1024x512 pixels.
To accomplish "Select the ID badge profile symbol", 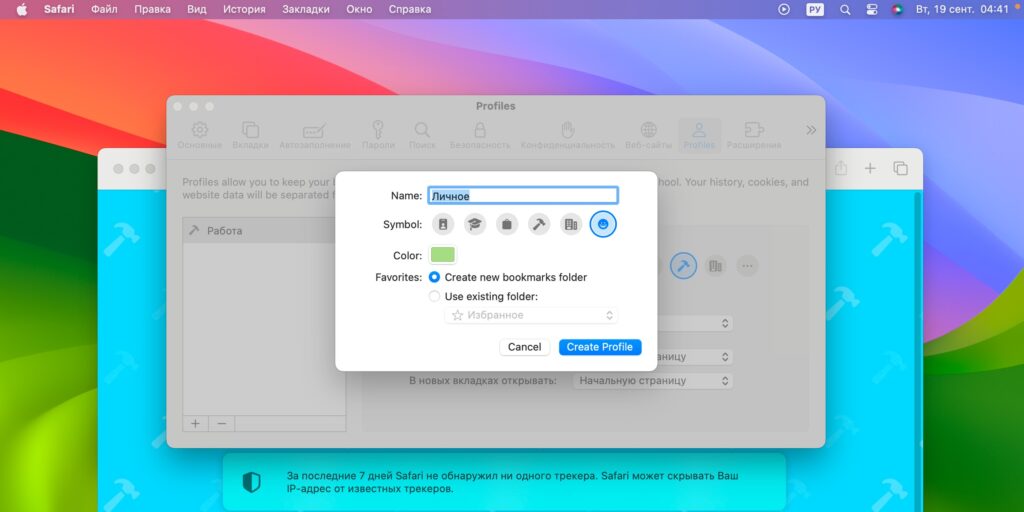I will (443, 225).
